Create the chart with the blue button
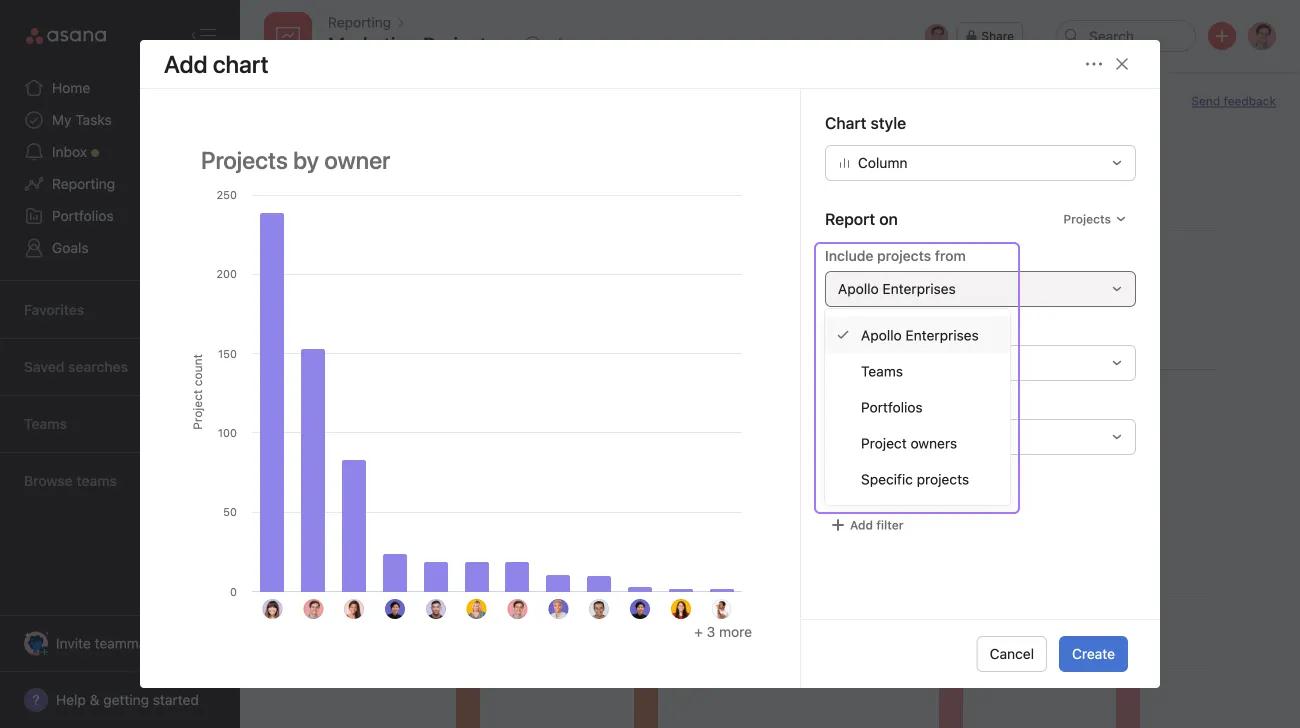1300x728 pixels. tap(1092, 653)
